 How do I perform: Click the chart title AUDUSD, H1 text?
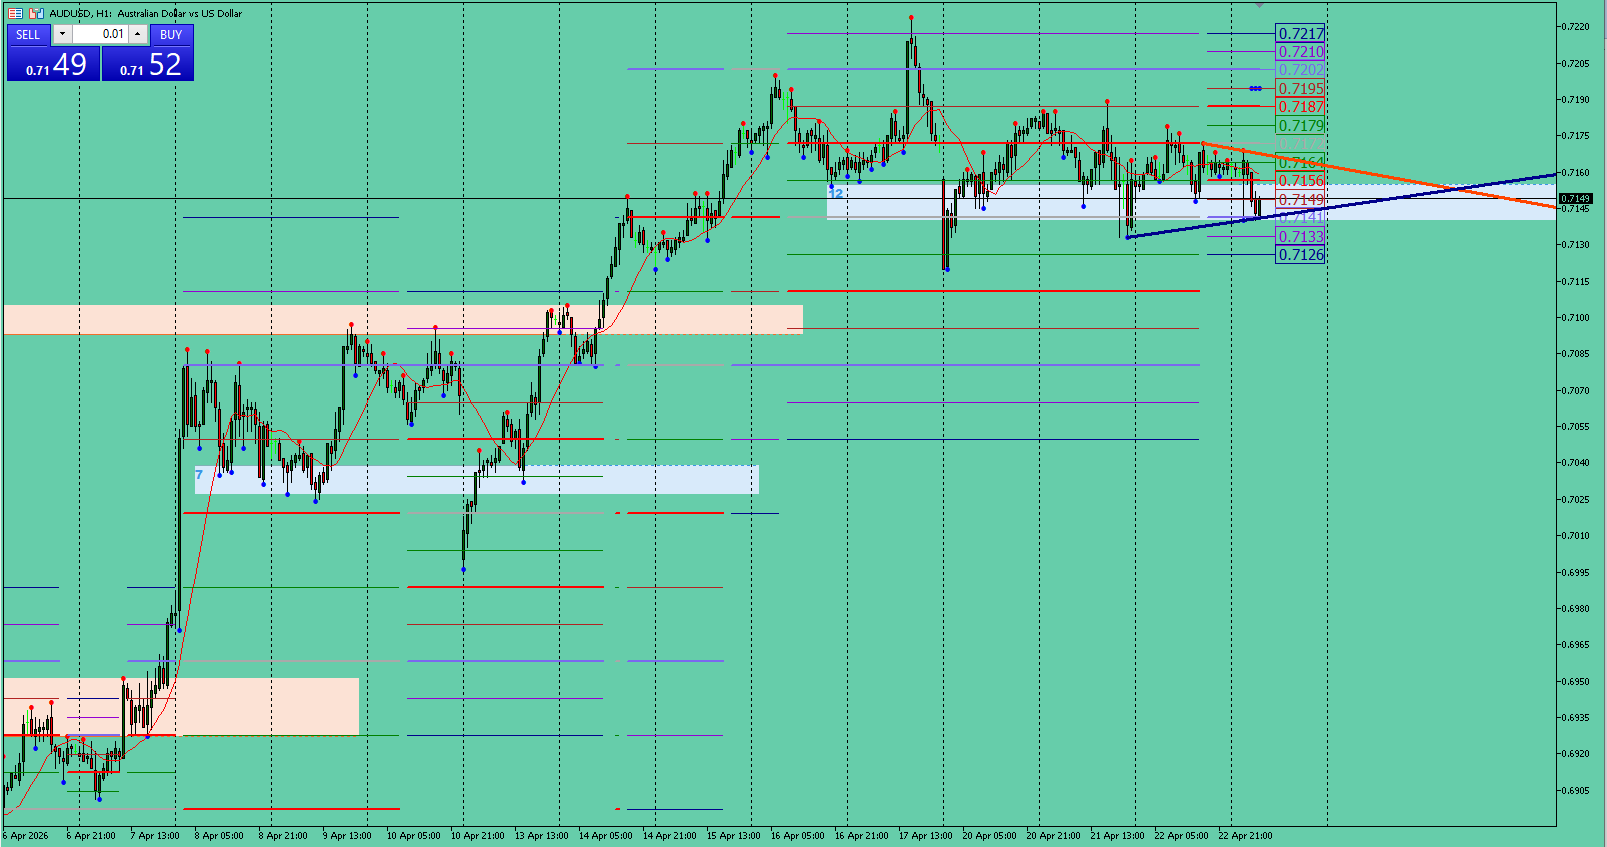[x=80, y=13]
